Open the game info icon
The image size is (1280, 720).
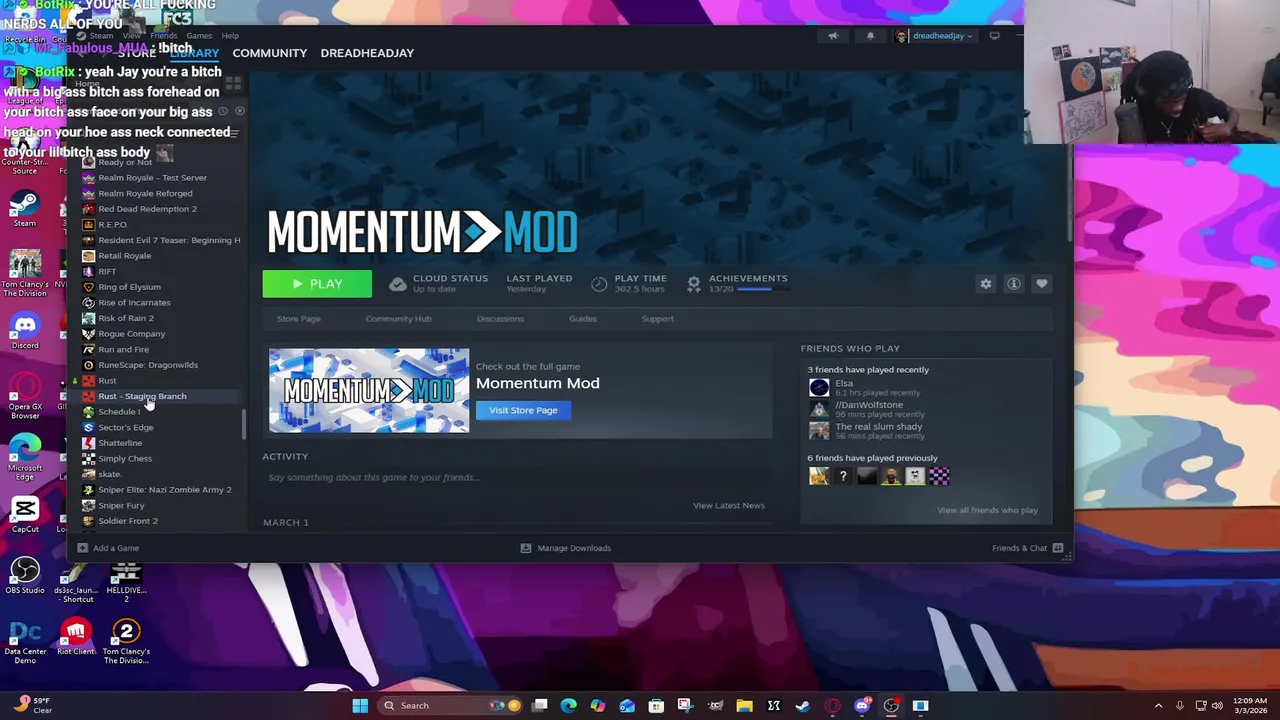coord(1014,284)
